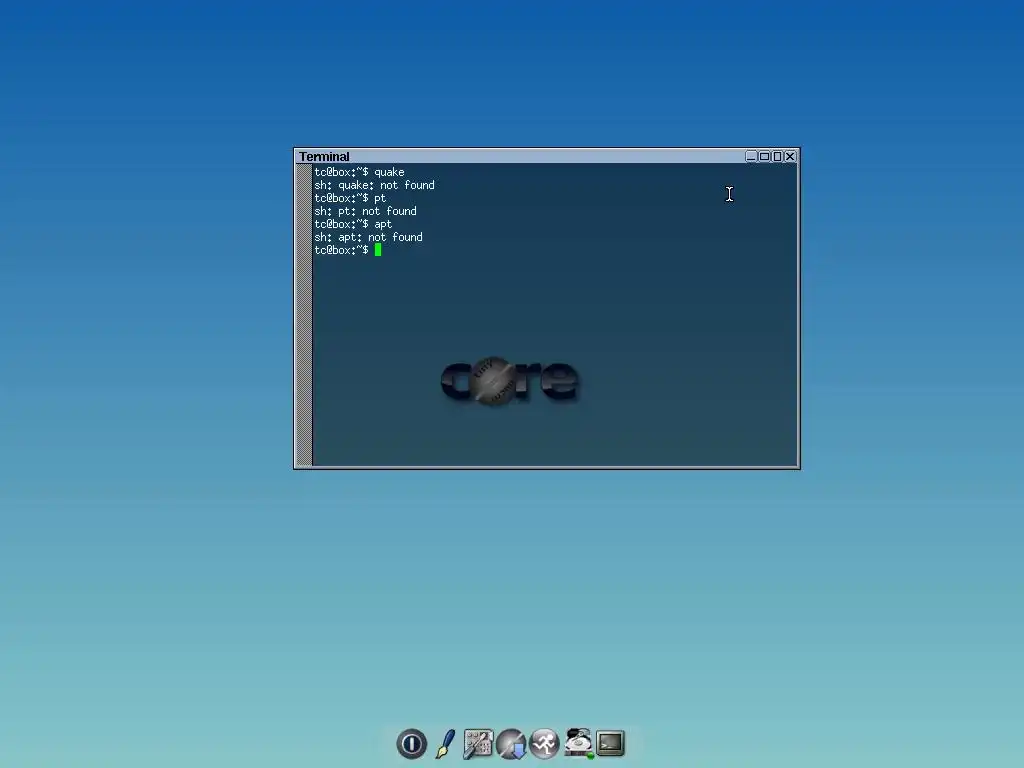Click the 'tc@box:~$ pt' line

click(350, 199)
